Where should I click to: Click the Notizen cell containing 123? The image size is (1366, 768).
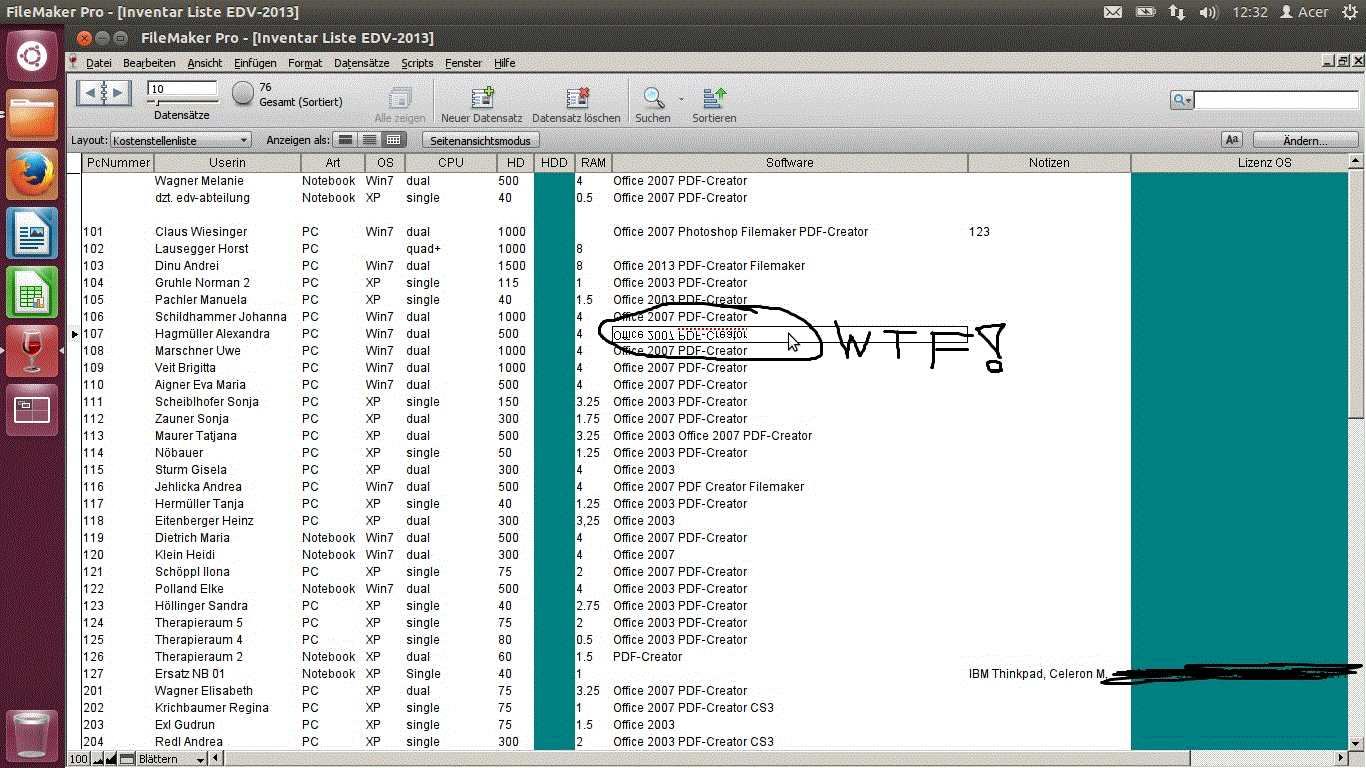click(980, 232)
